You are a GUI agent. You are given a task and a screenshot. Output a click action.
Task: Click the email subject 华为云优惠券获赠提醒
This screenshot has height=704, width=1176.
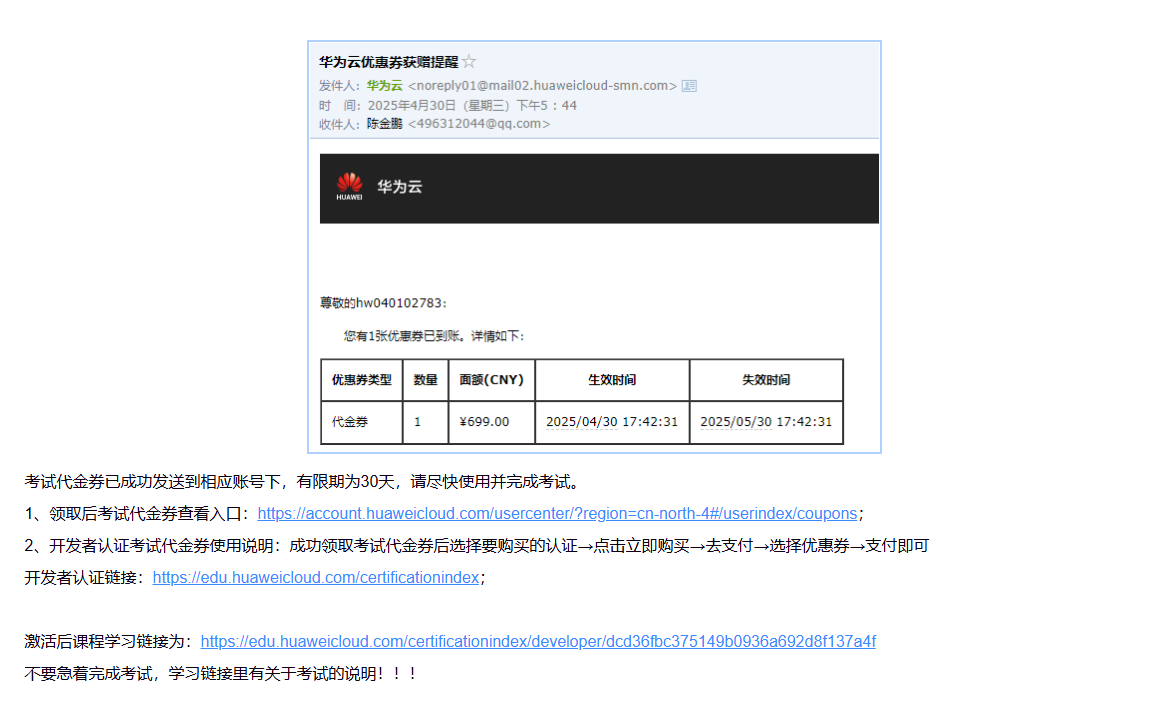(388, 61)
